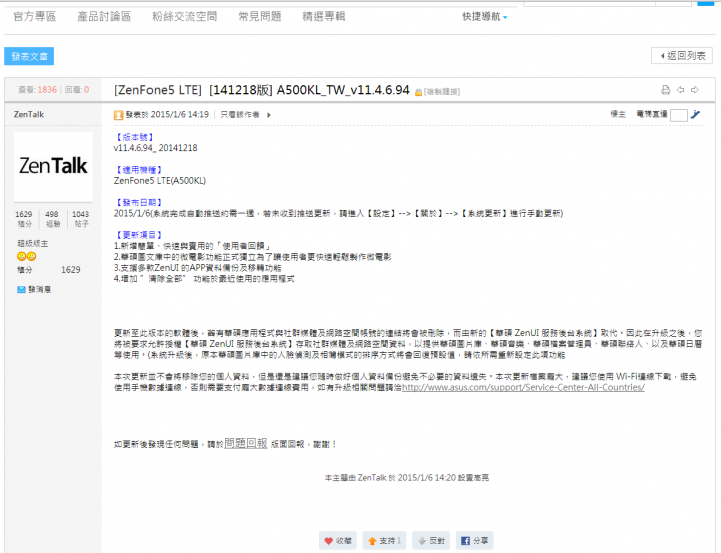Open the 問題回報 link
The height and width of the screenshot is (553, 721).
246,443
